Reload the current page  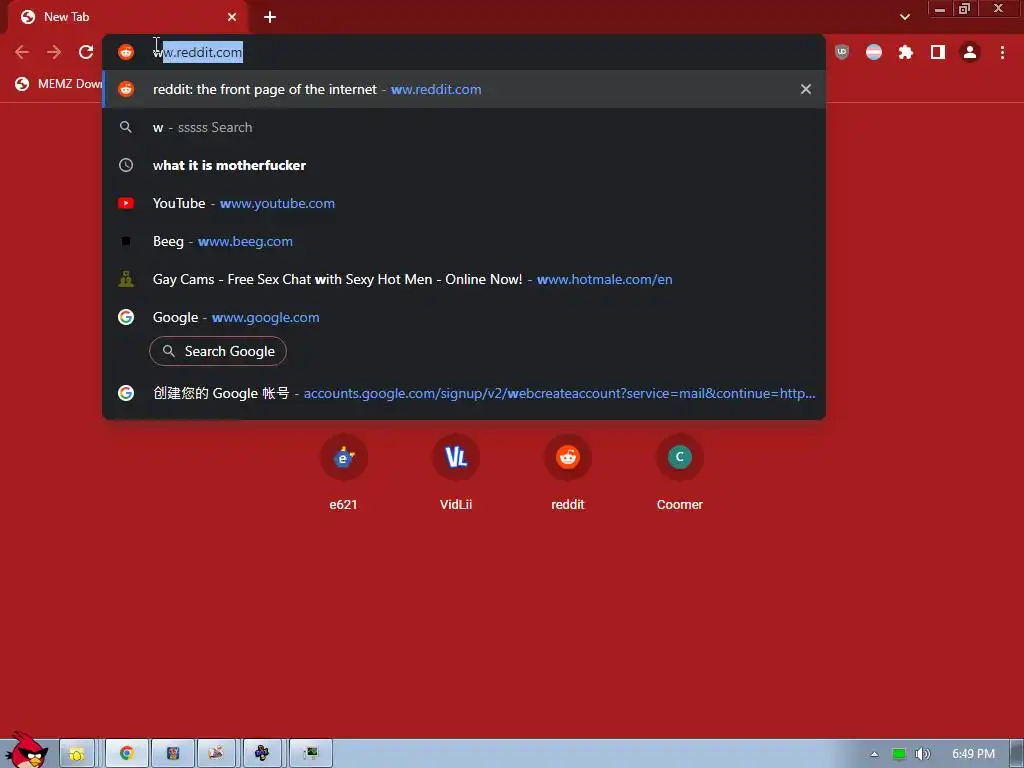coord(86,52)
